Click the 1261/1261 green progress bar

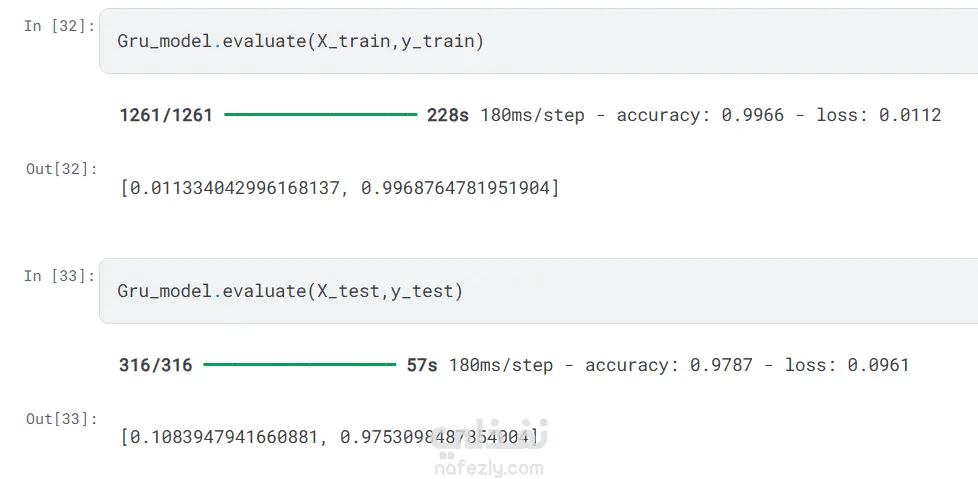click(x=320, y=115)
